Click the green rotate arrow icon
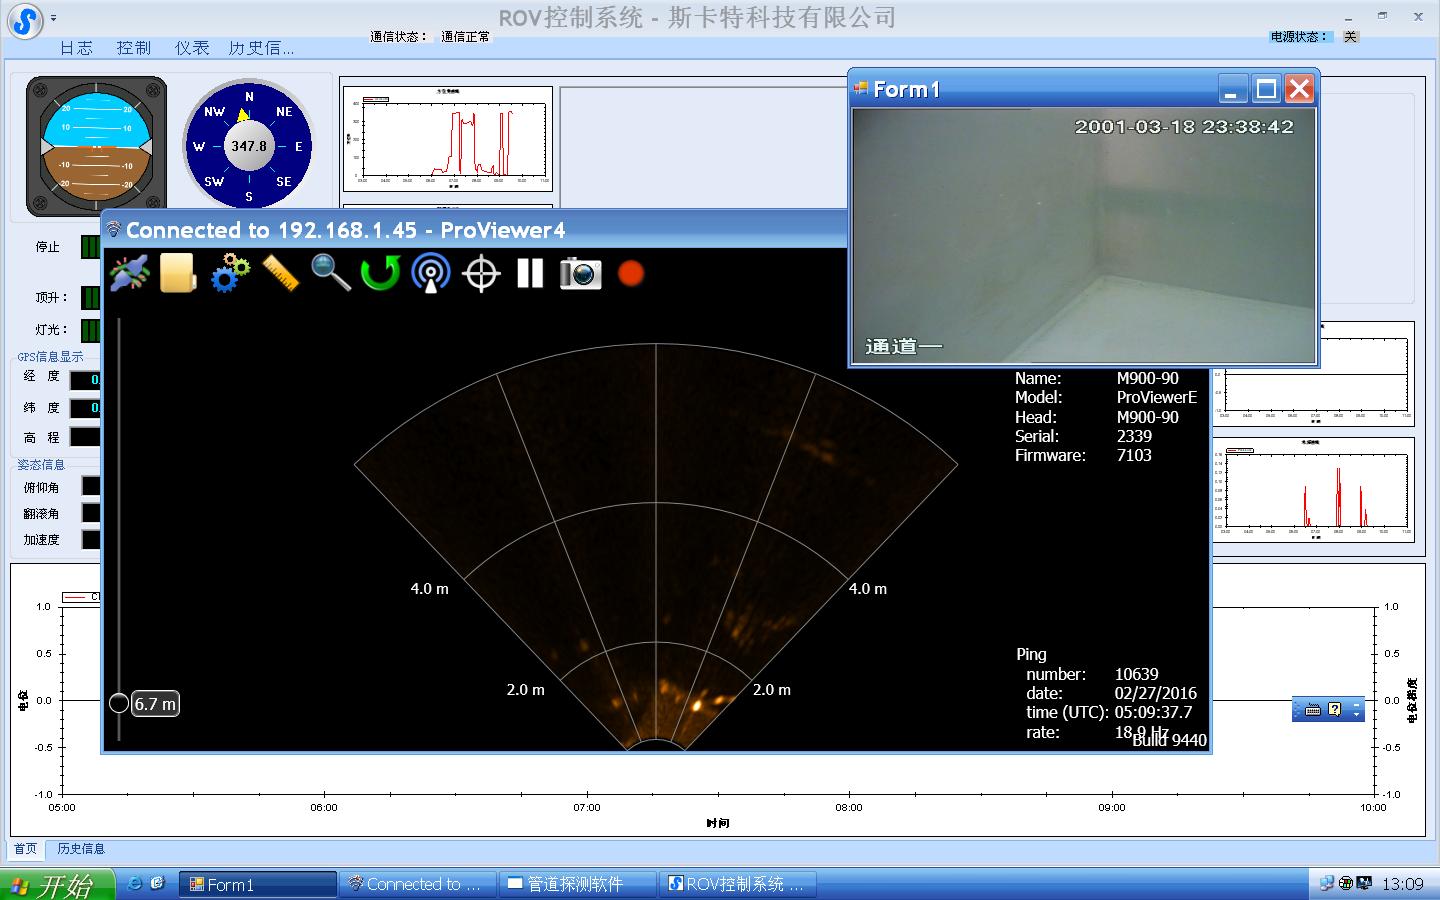The image size is (1440, 900). (380, 273)
